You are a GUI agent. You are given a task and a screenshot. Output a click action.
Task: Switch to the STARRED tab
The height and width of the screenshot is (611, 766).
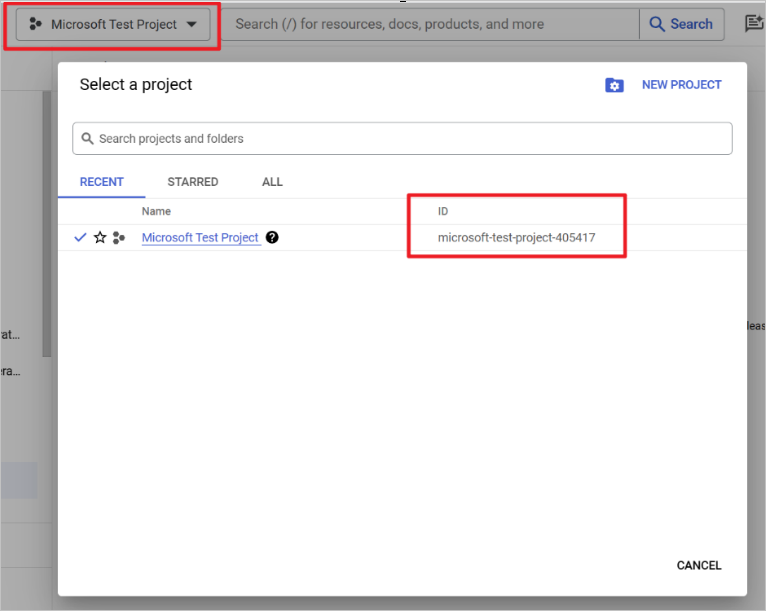(x=193, y=182)
